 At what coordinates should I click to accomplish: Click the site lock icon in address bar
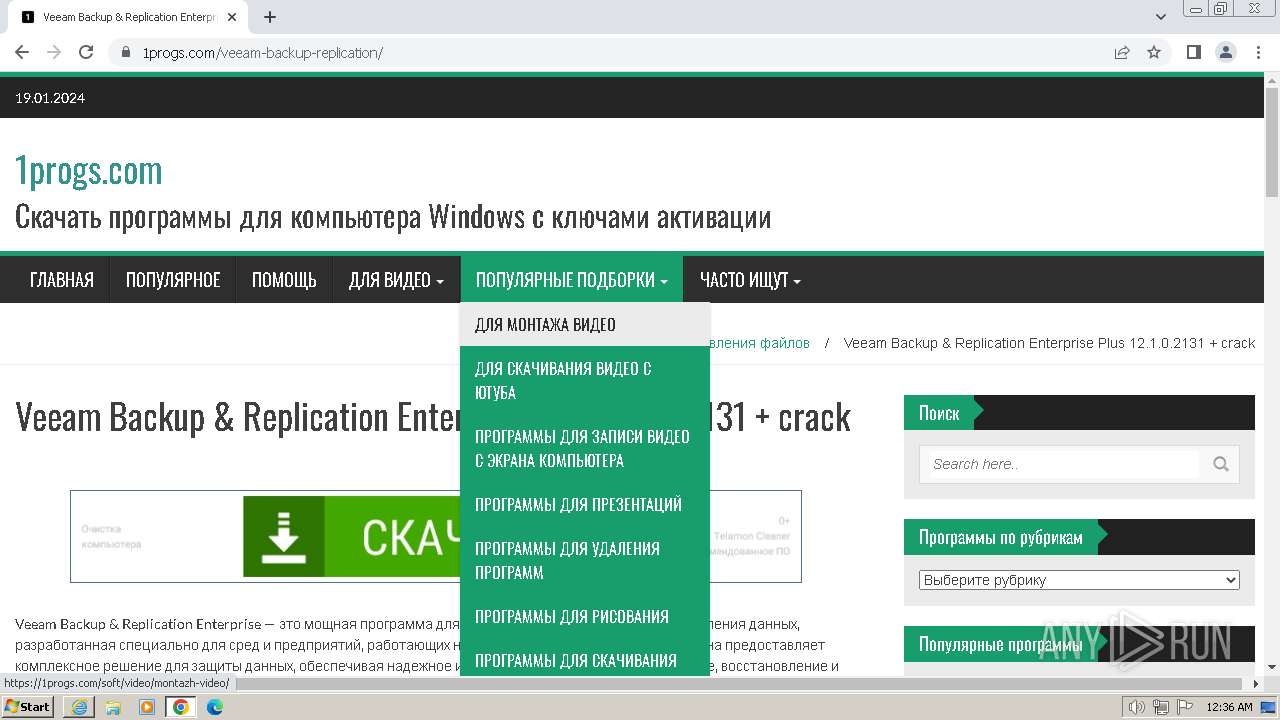click(126, 53)
